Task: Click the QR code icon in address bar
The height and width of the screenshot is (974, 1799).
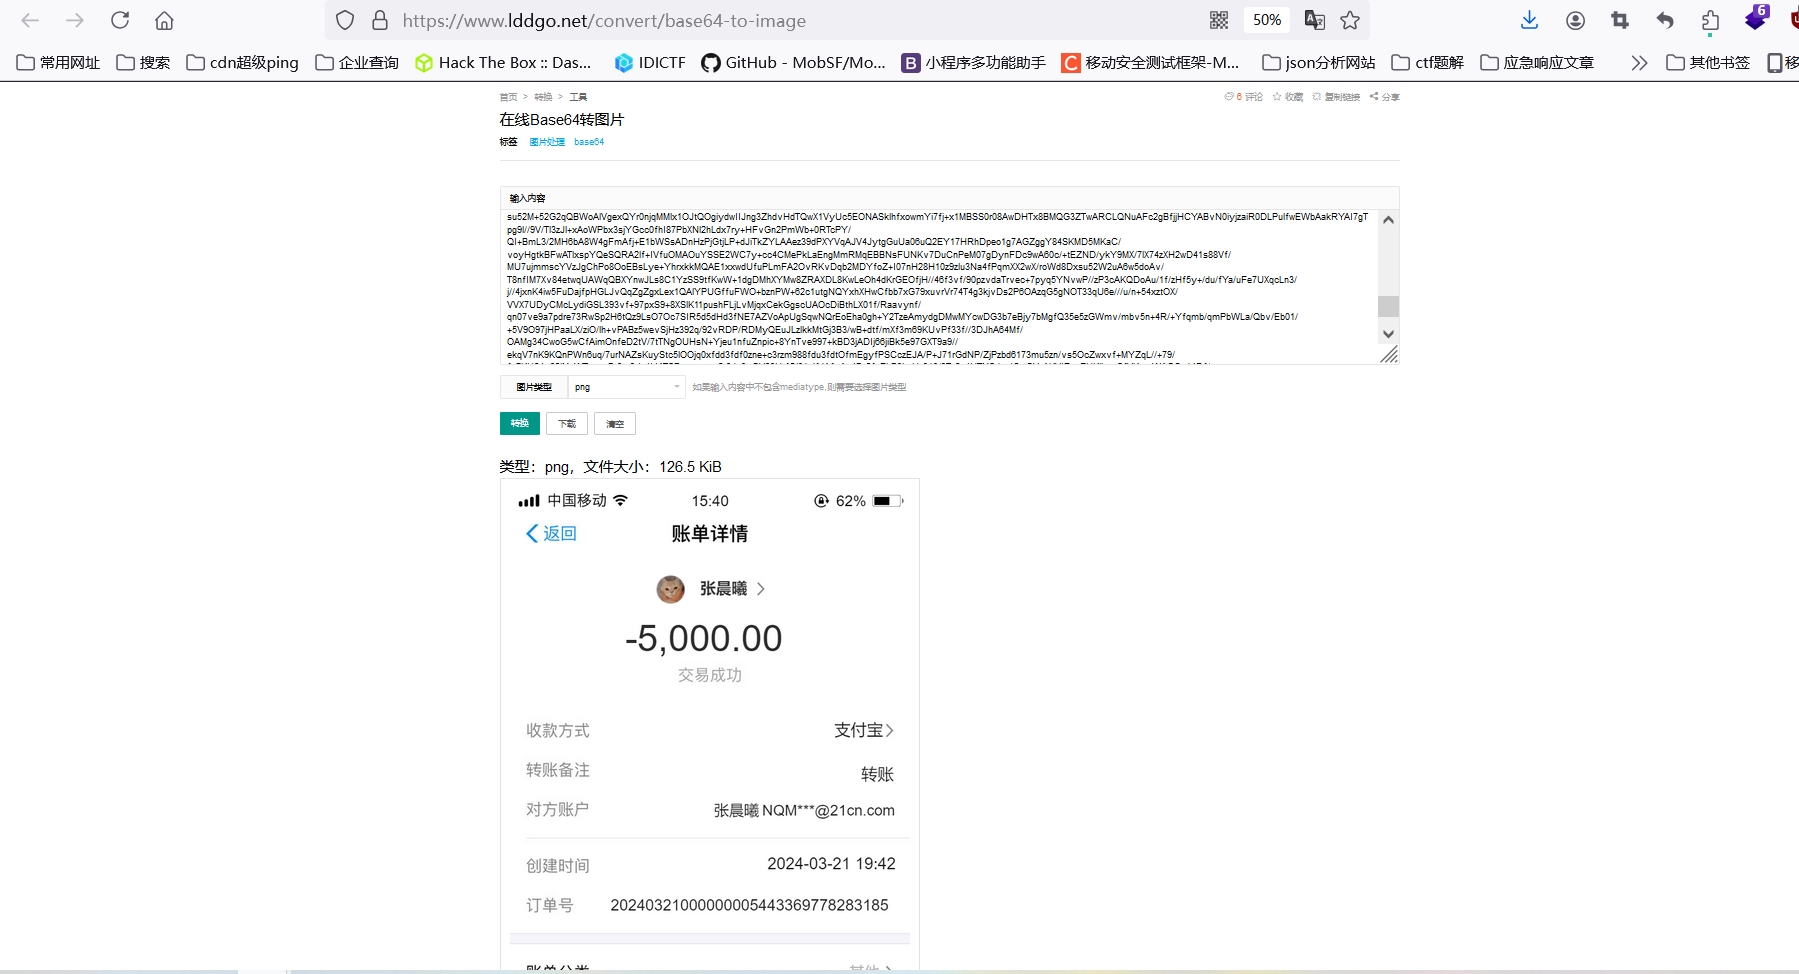Action: click(x=1219, y=20)
